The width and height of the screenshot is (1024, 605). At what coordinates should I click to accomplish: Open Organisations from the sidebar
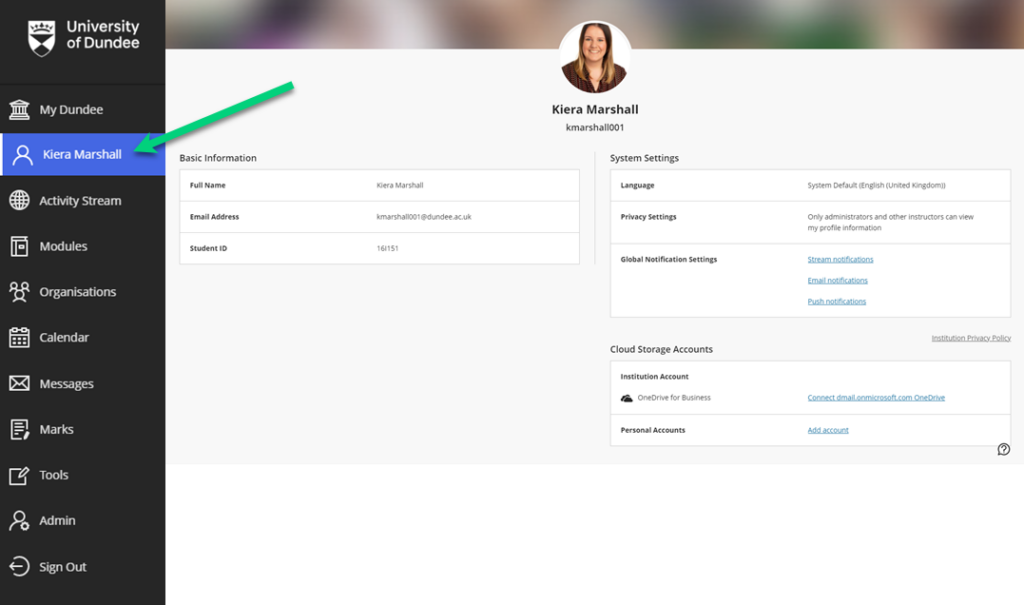tap(82, 292)
